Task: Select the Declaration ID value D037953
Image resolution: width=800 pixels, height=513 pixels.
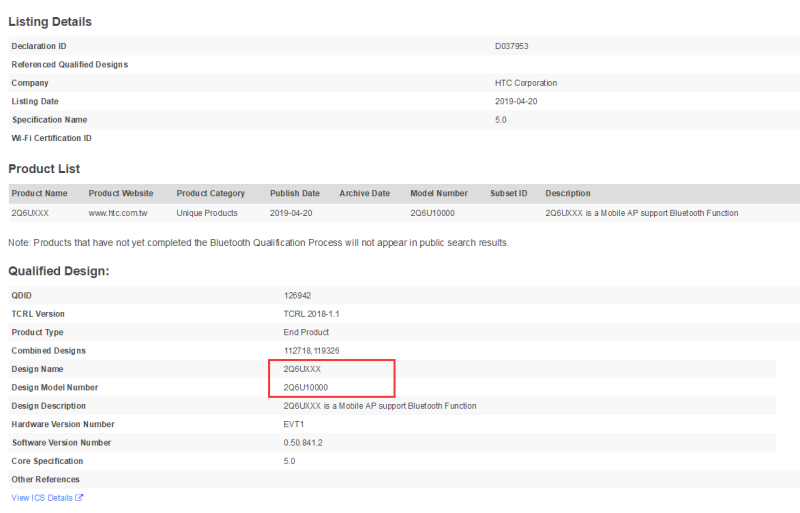Action: click(511, 46)
